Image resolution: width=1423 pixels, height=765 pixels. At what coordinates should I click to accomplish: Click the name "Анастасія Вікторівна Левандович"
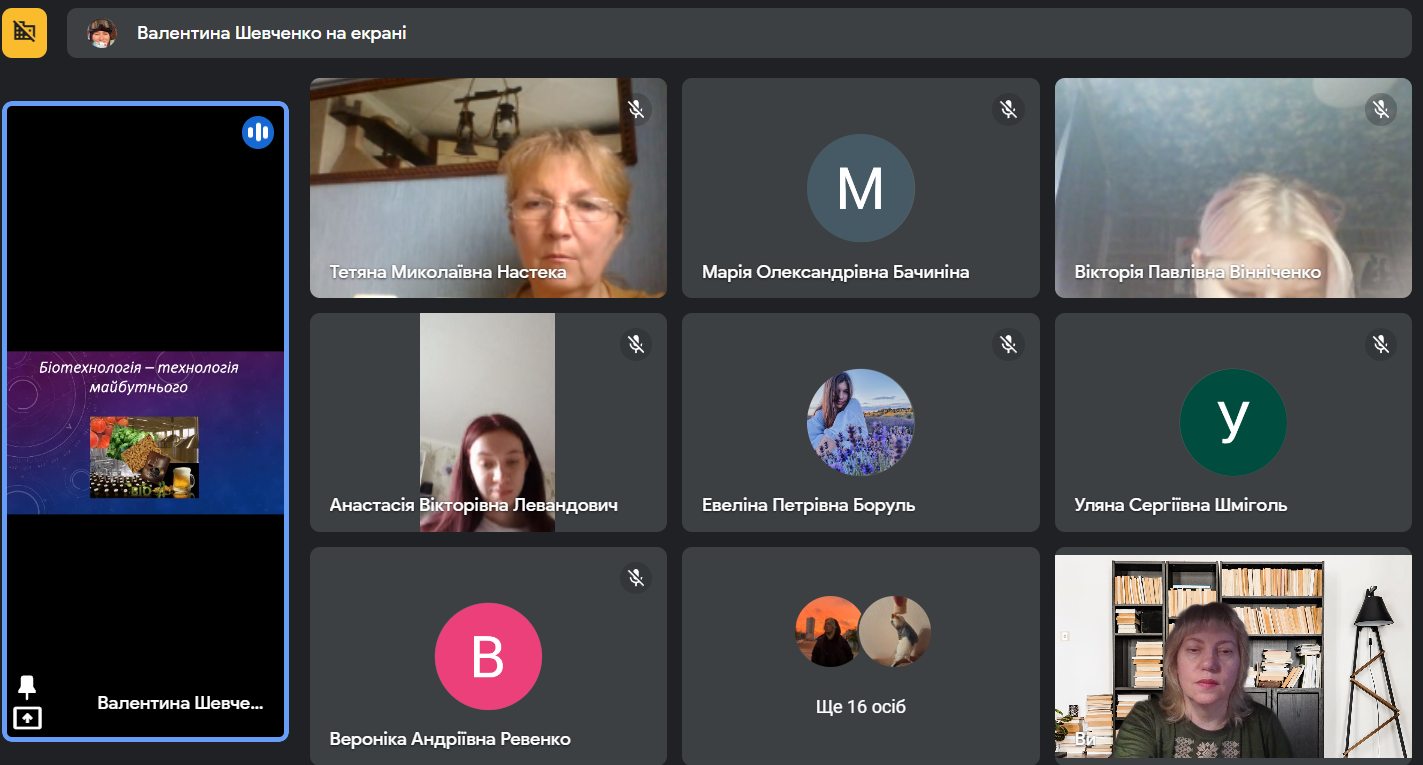point(474,505)
